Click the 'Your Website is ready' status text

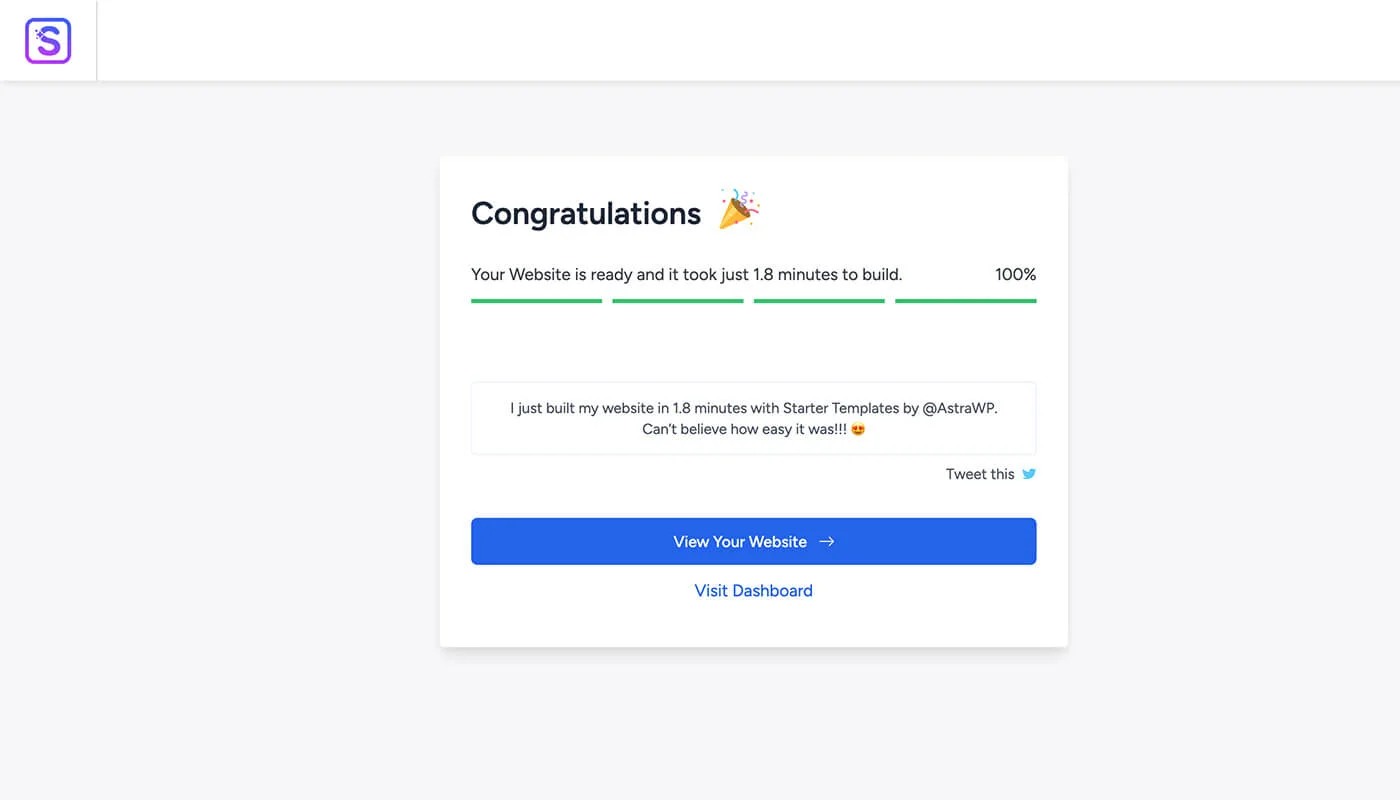(x=686, y=274)
